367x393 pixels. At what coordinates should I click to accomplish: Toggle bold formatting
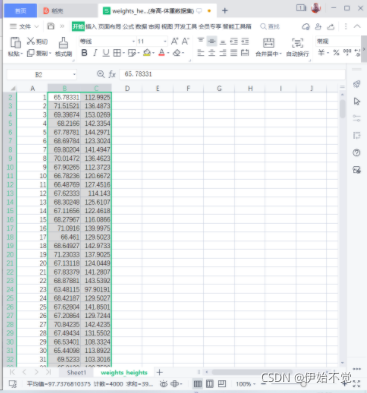[84, 53]
